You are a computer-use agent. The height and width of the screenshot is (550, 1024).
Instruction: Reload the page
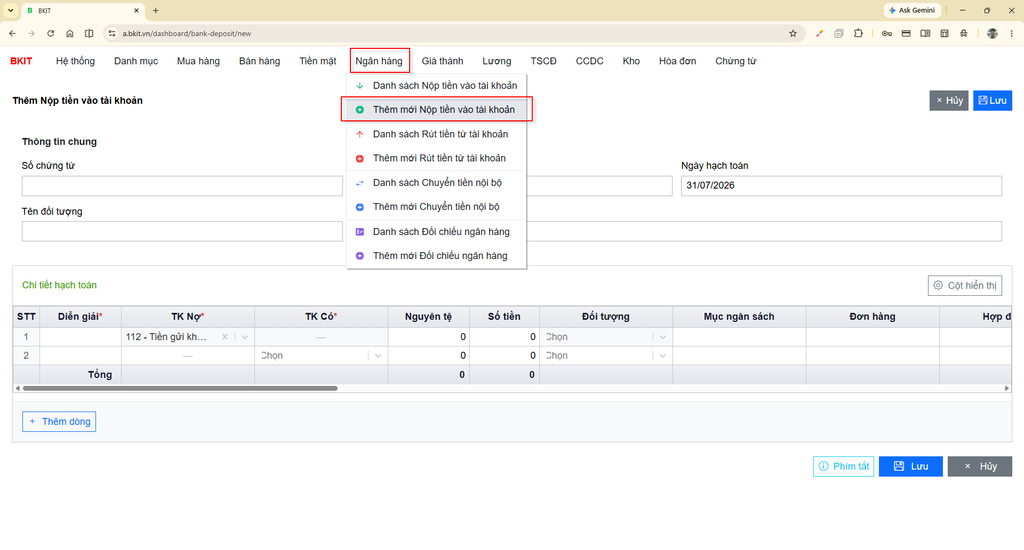point(50,33)
